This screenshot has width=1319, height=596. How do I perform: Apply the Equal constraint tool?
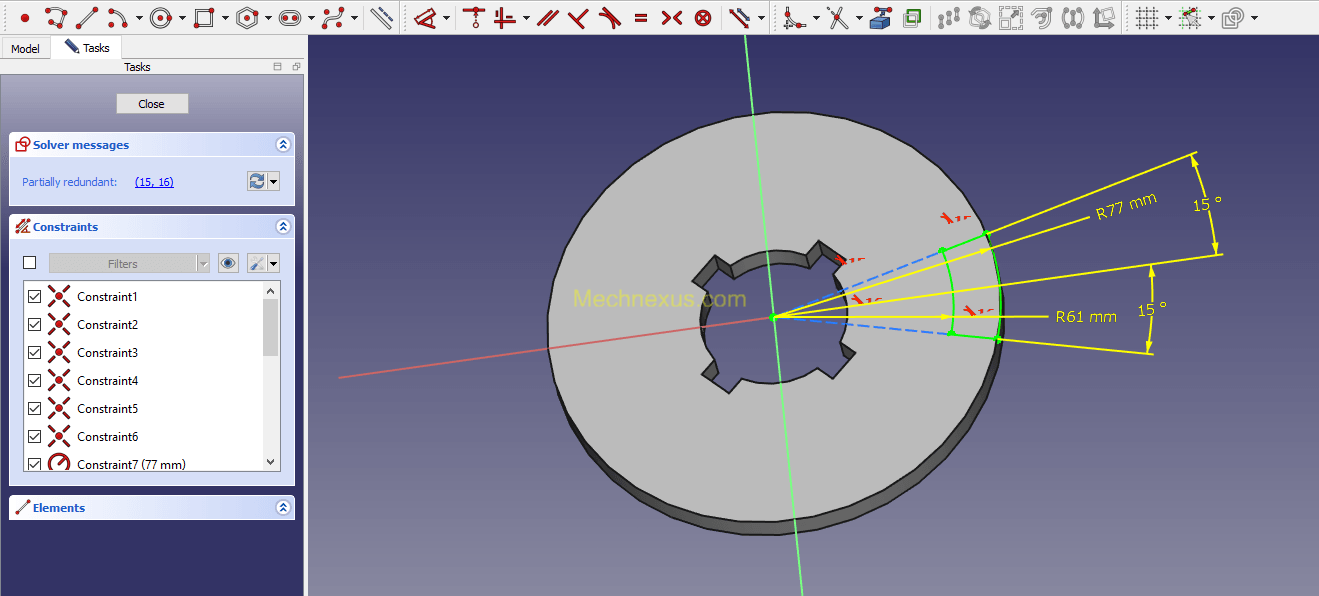[641, 18]
